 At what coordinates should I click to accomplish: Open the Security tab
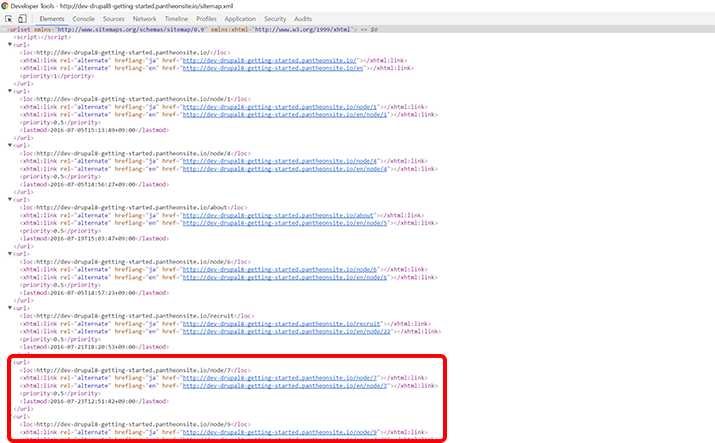(275, 19)
